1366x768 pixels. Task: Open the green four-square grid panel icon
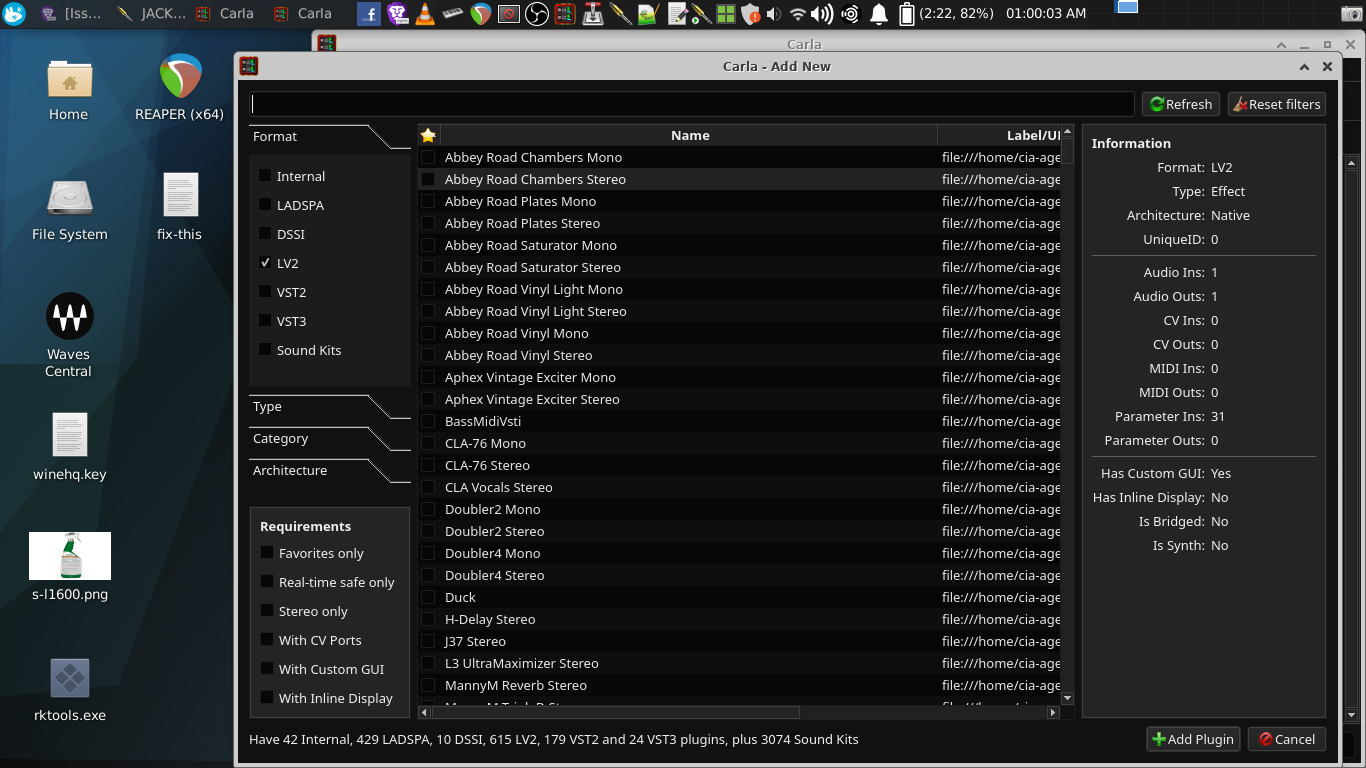tap(725, 14)
